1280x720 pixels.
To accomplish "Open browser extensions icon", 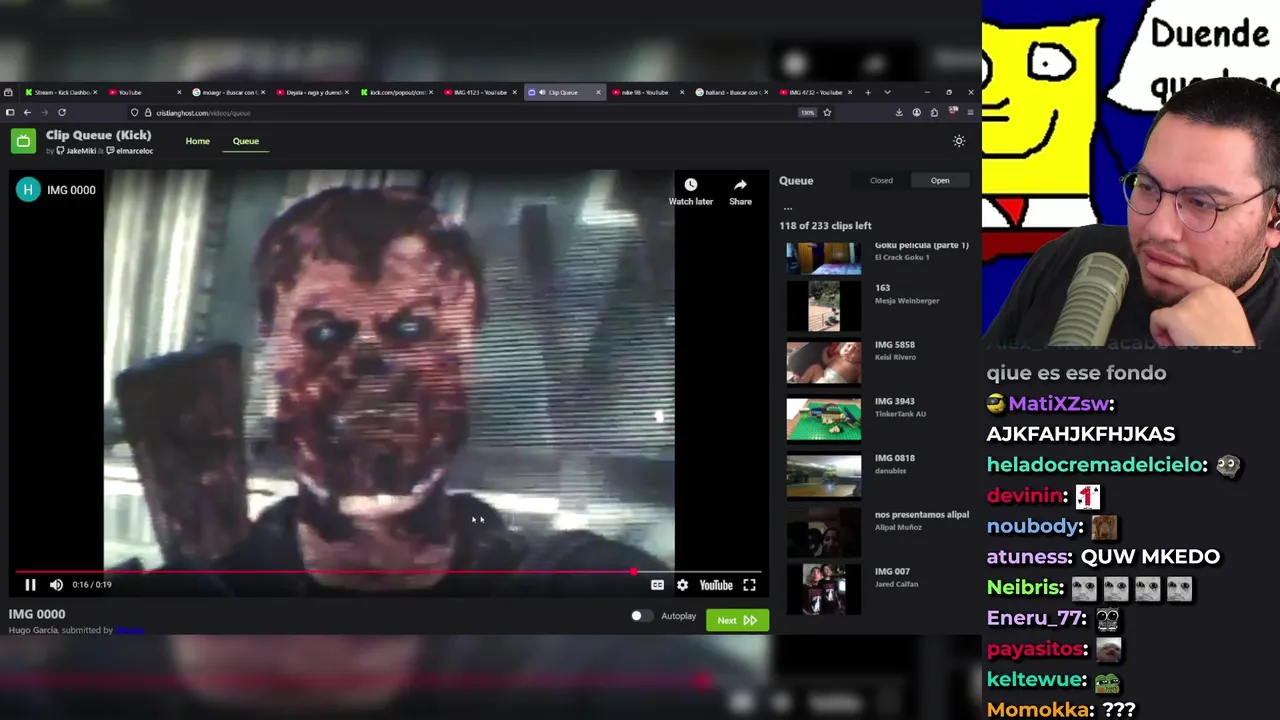I will click(934, 113).
